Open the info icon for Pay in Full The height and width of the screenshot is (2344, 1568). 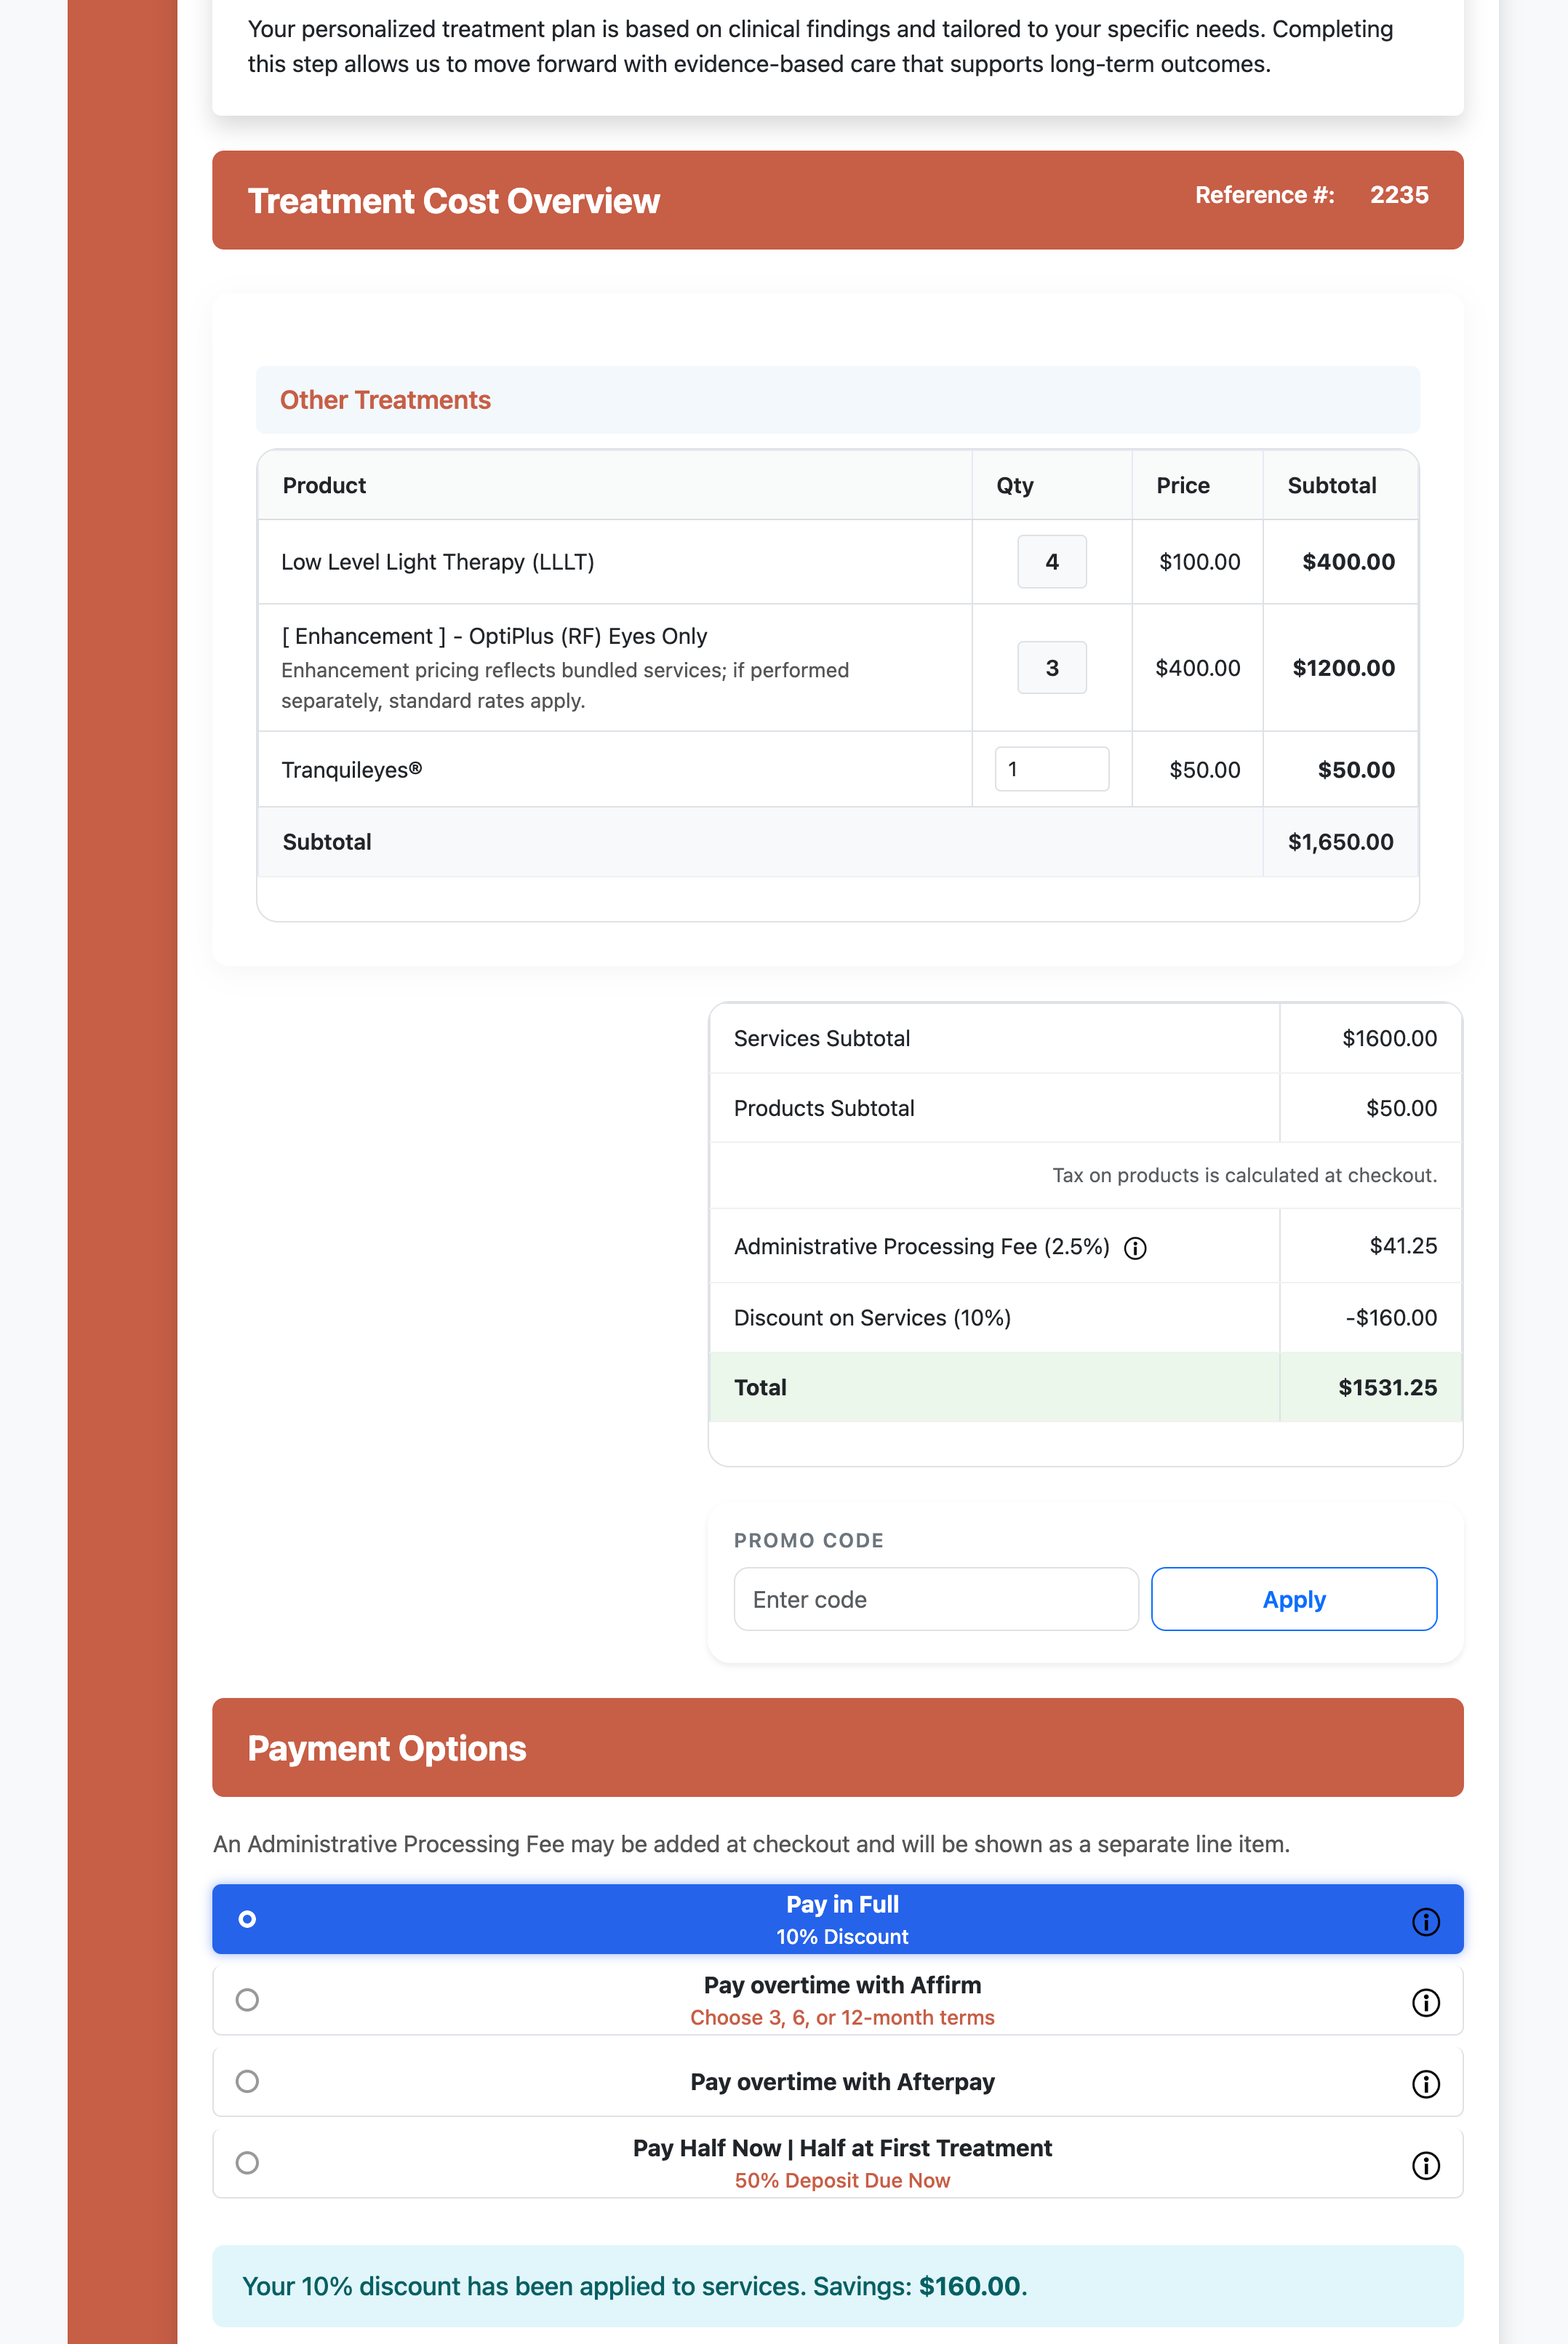click(x=1427, y=1920)
